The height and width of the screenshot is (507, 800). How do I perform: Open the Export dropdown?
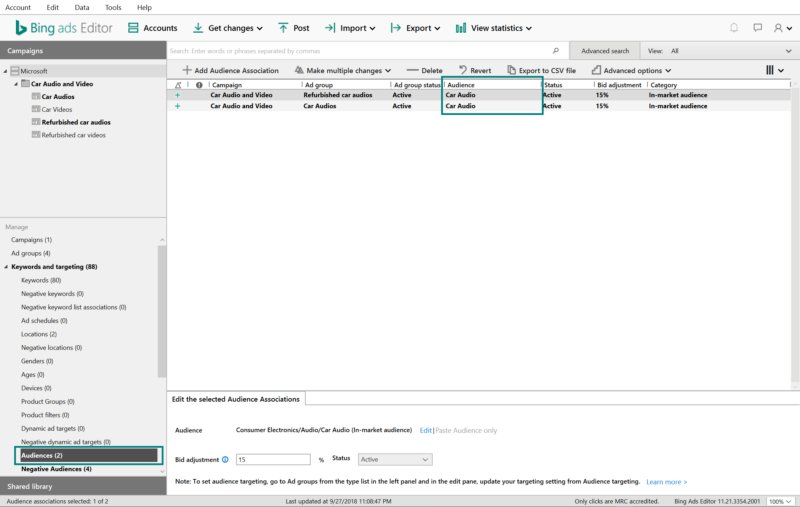pyautogui.click(x=415, y=28)
